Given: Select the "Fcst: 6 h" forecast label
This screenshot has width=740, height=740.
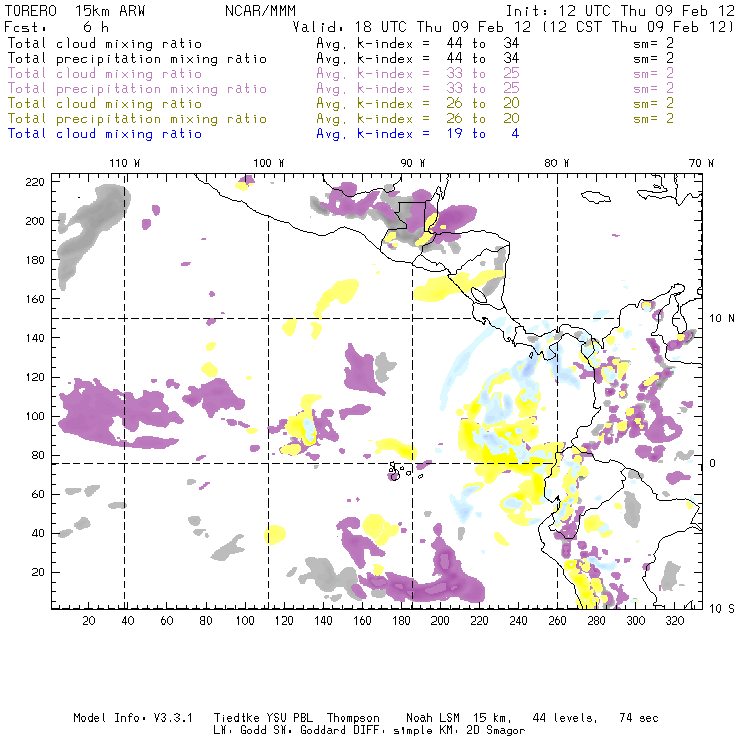Looking at the screenshot, I should (x=57, y=27).
